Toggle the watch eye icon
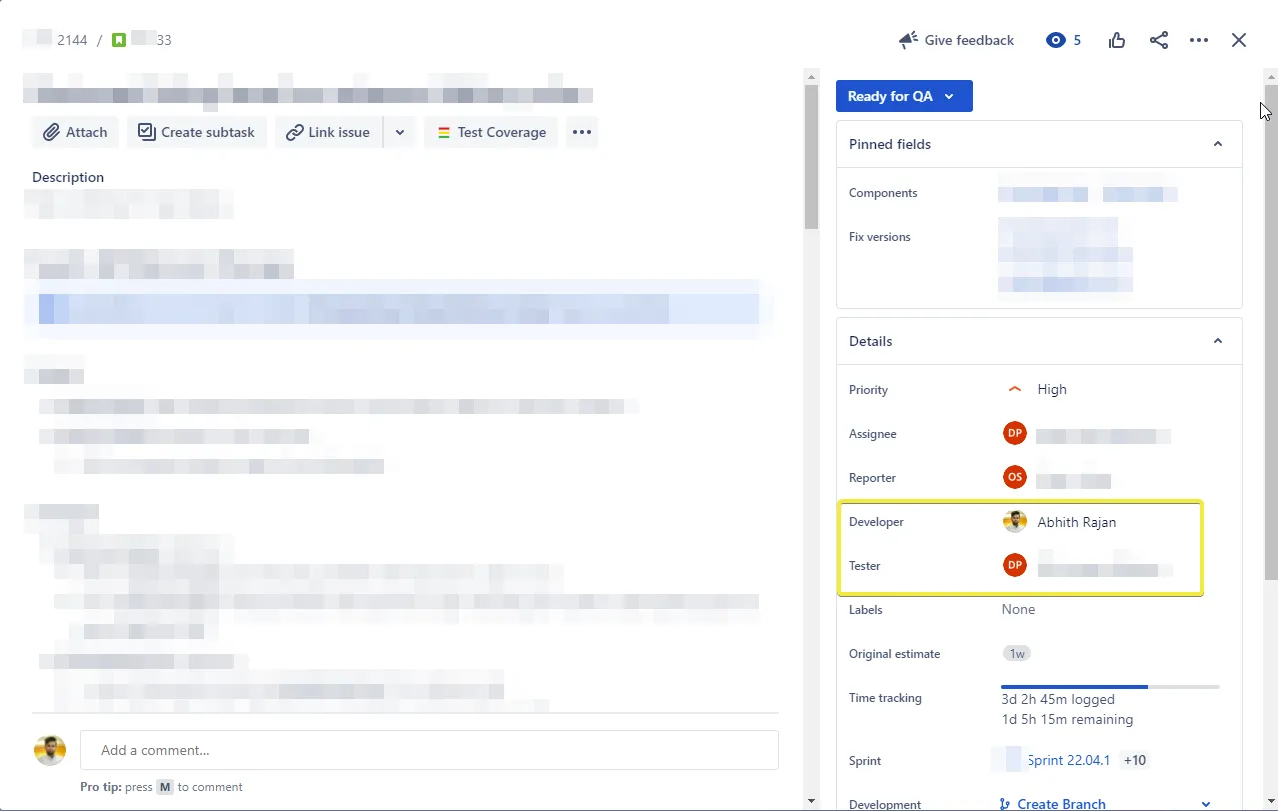This screenshot has width=1278, height=811. pyautogui.click(x=1056, y=40)
